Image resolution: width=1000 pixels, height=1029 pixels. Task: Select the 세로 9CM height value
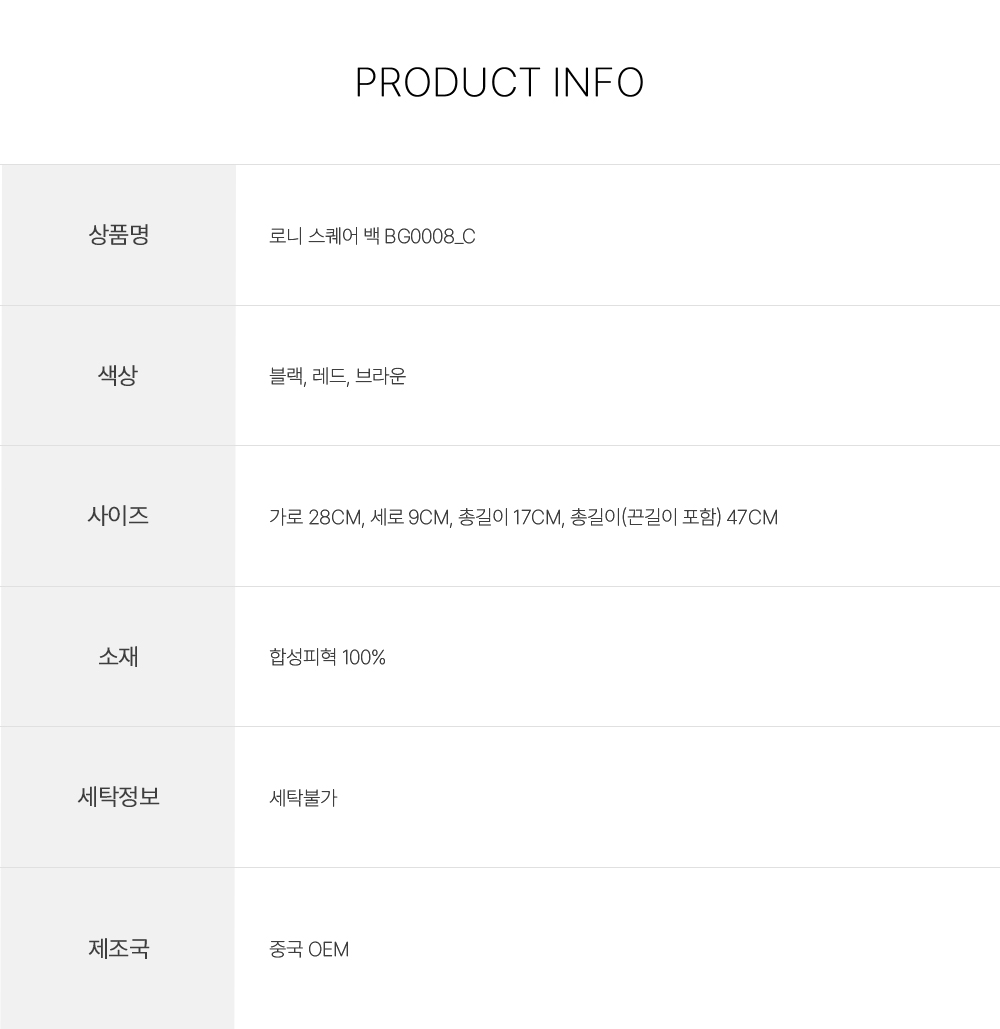pyautogui.click(x=410, y=518)
